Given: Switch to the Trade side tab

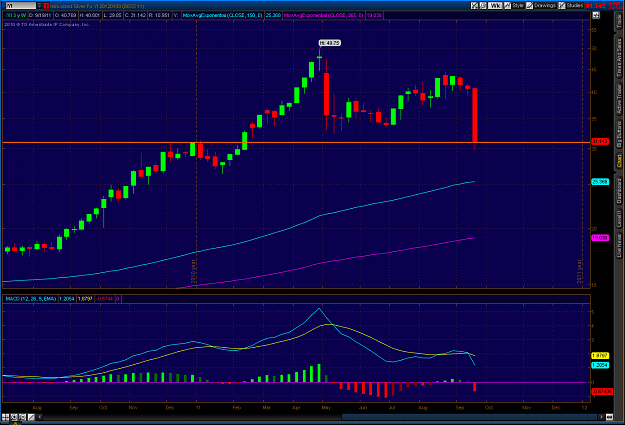Looking at the screenshot, I should [619, 22].
